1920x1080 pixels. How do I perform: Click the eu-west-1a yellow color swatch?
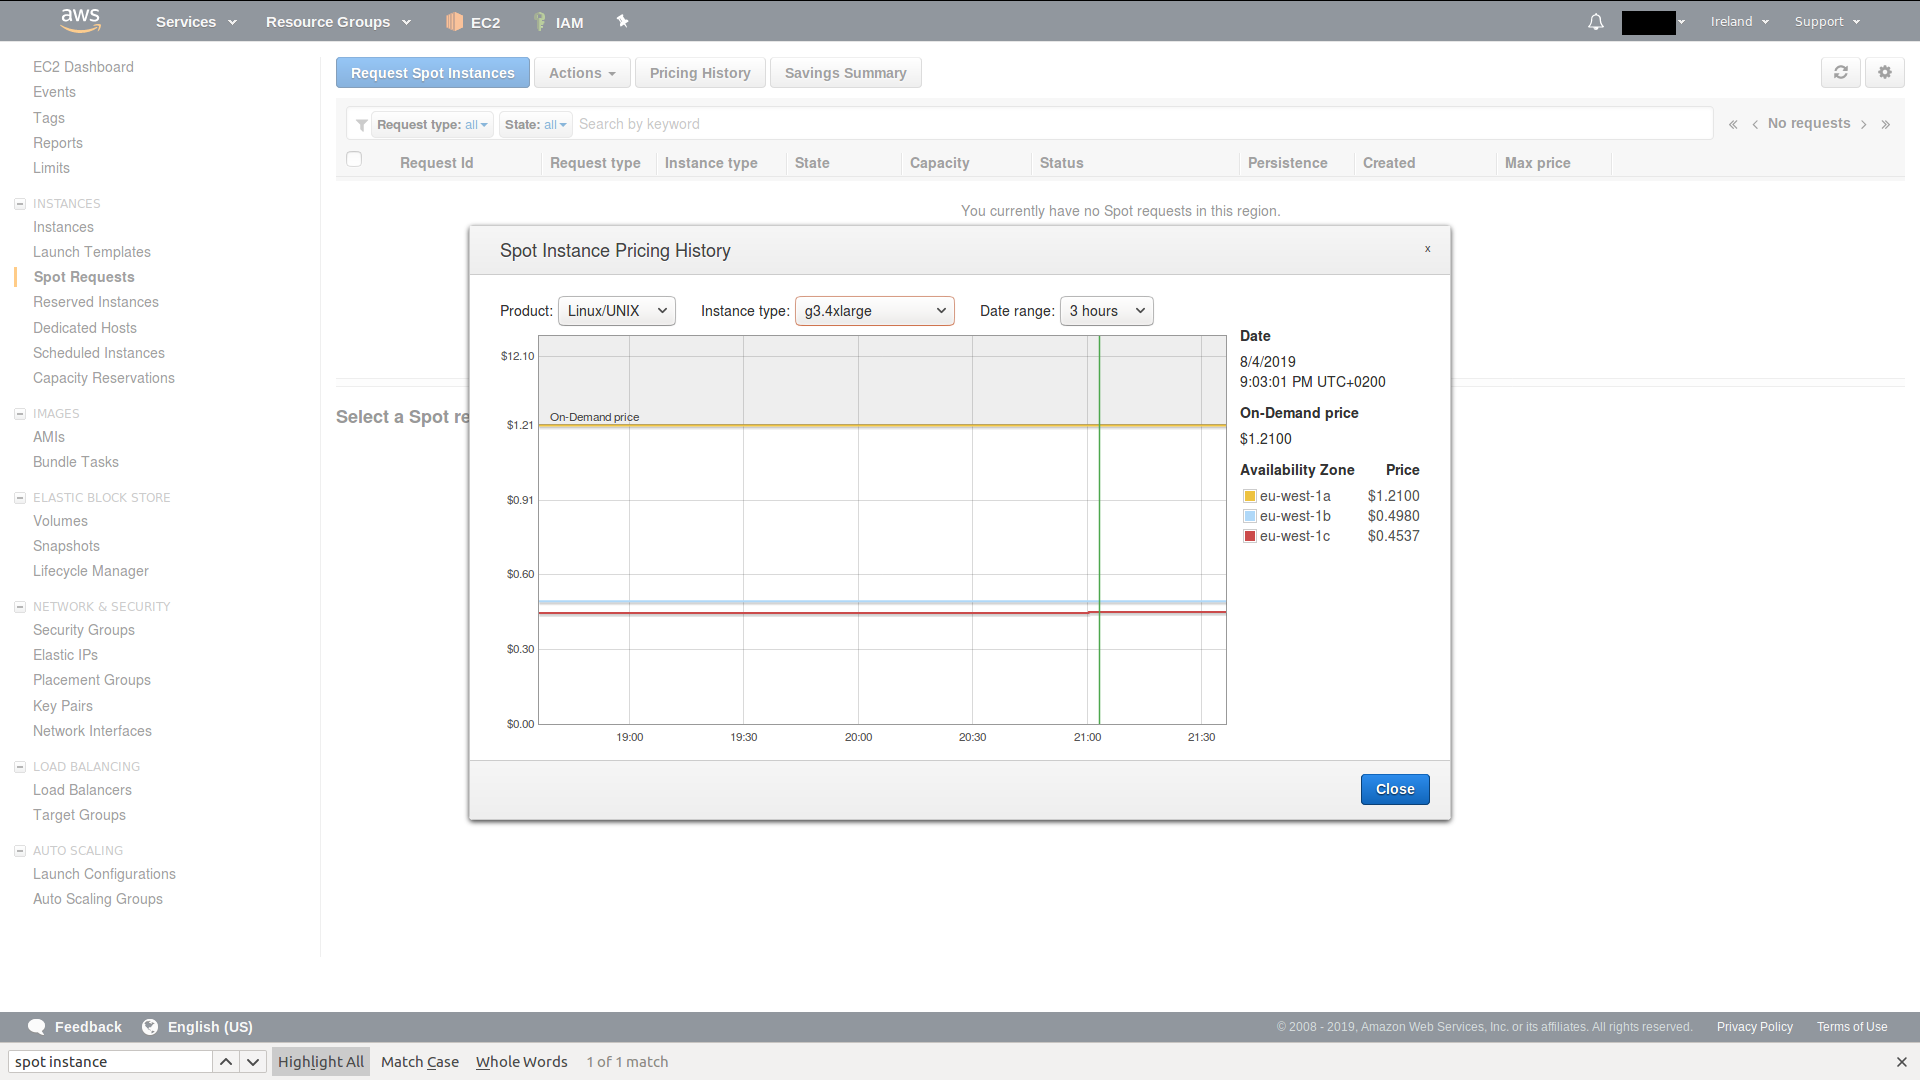1250,497
